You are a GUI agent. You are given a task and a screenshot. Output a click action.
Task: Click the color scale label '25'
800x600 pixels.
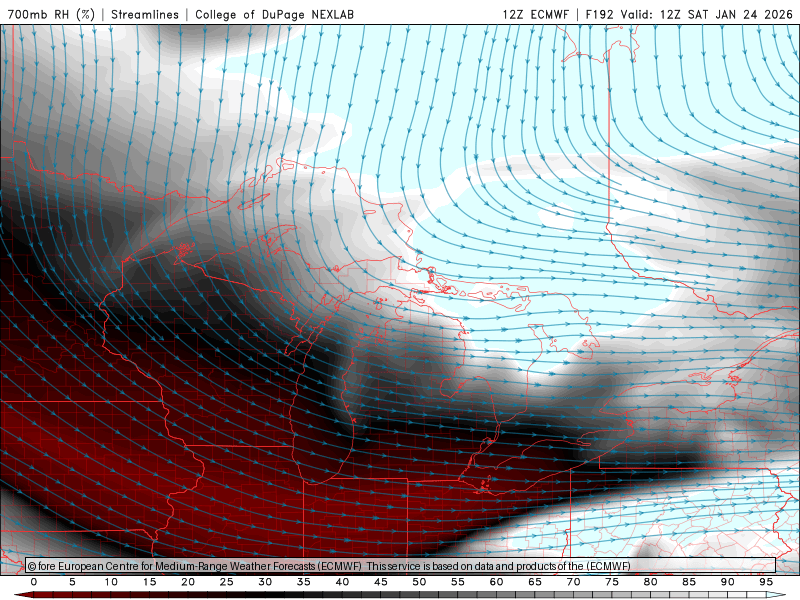pyautogui.click(x=227, y=582)
